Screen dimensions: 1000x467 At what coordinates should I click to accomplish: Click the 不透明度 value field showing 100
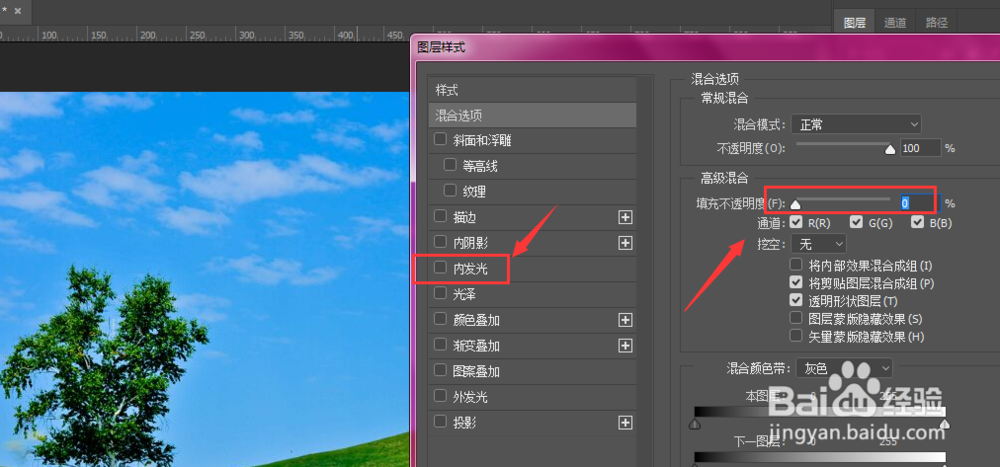[x=920, y=148]
